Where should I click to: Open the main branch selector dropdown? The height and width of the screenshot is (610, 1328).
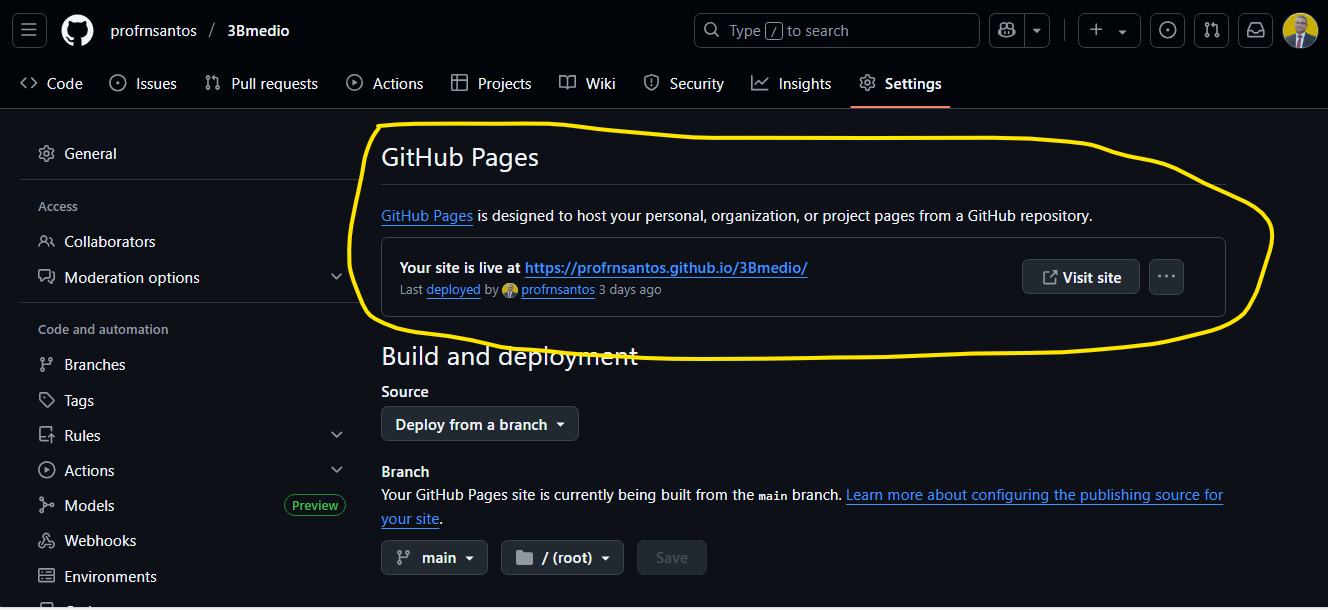pos(435,558)
